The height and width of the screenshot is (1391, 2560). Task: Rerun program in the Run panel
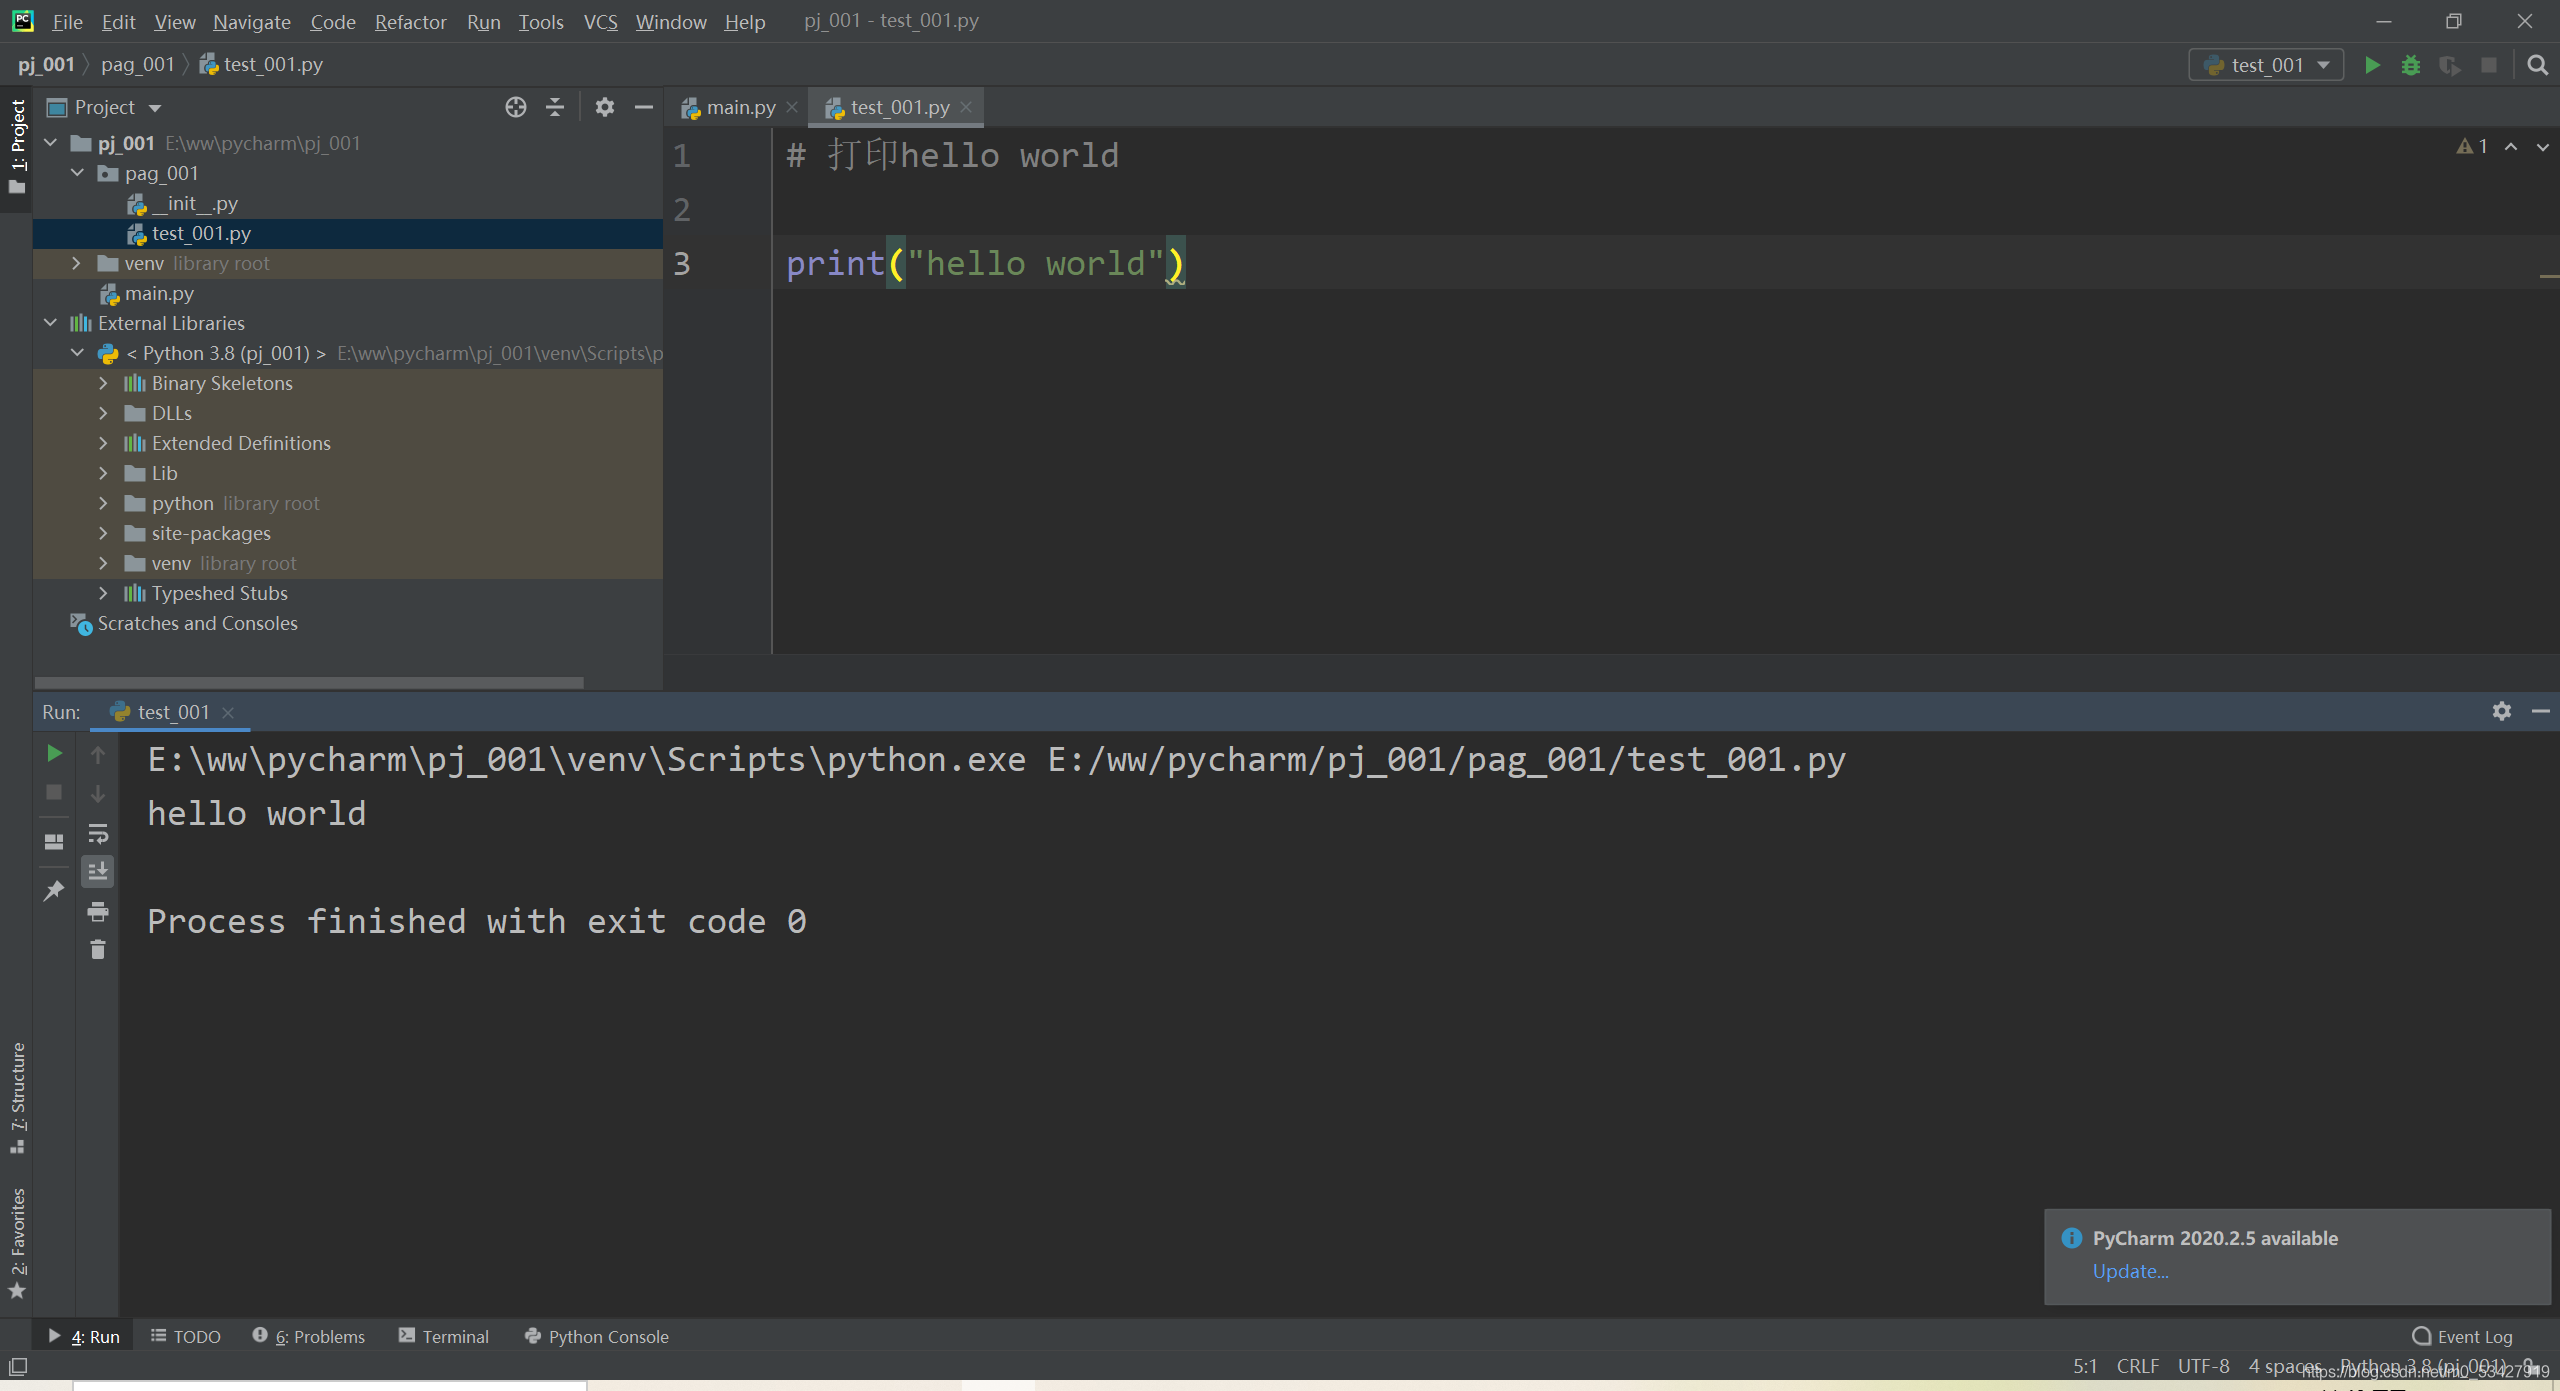coord(53,753)
